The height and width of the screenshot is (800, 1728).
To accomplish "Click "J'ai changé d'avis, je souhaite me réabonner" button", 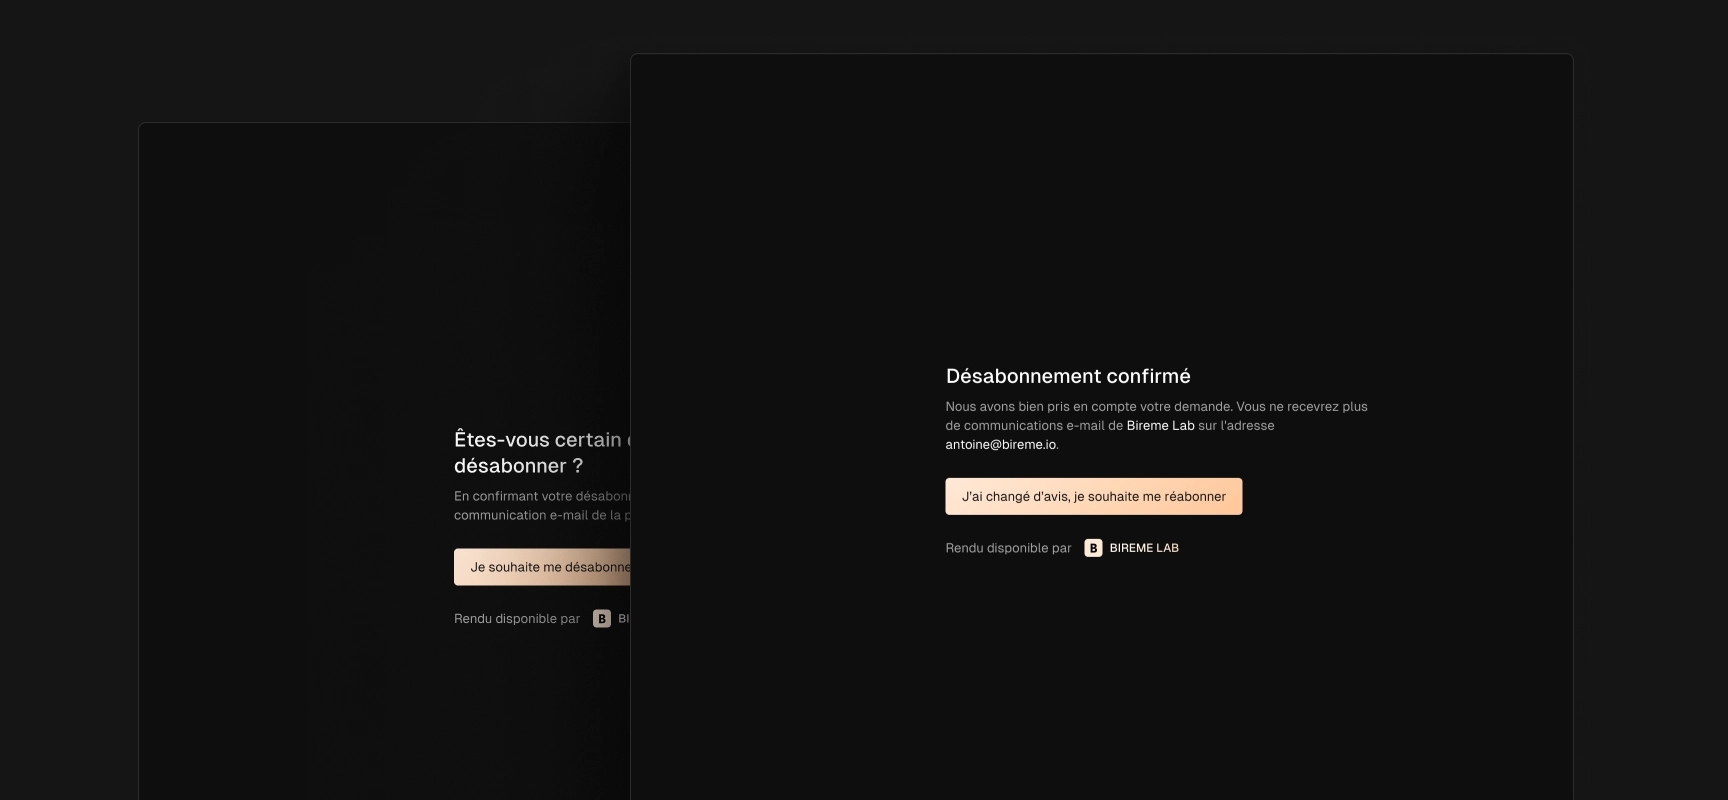I will [1093, 496].
